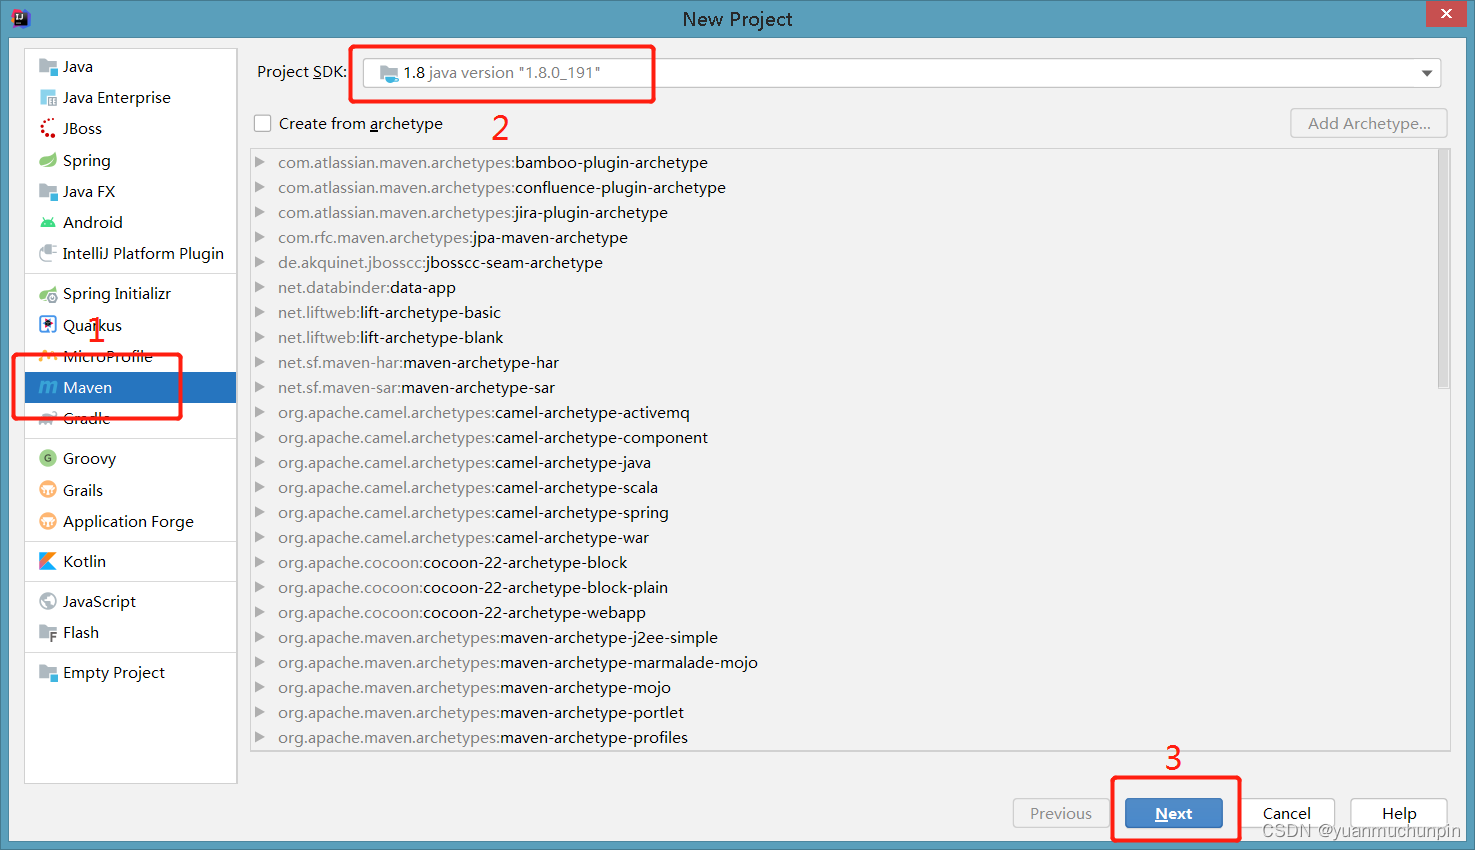Expand jpa-maven-archetype node
1475x850 pixels.
click(x=260, y=237)
